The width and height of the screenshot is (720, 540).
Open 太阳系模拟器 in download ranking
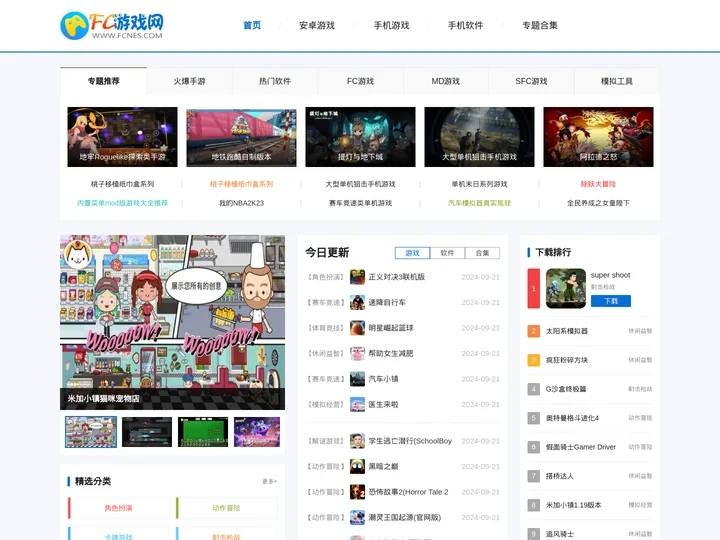tap(567, 331)
